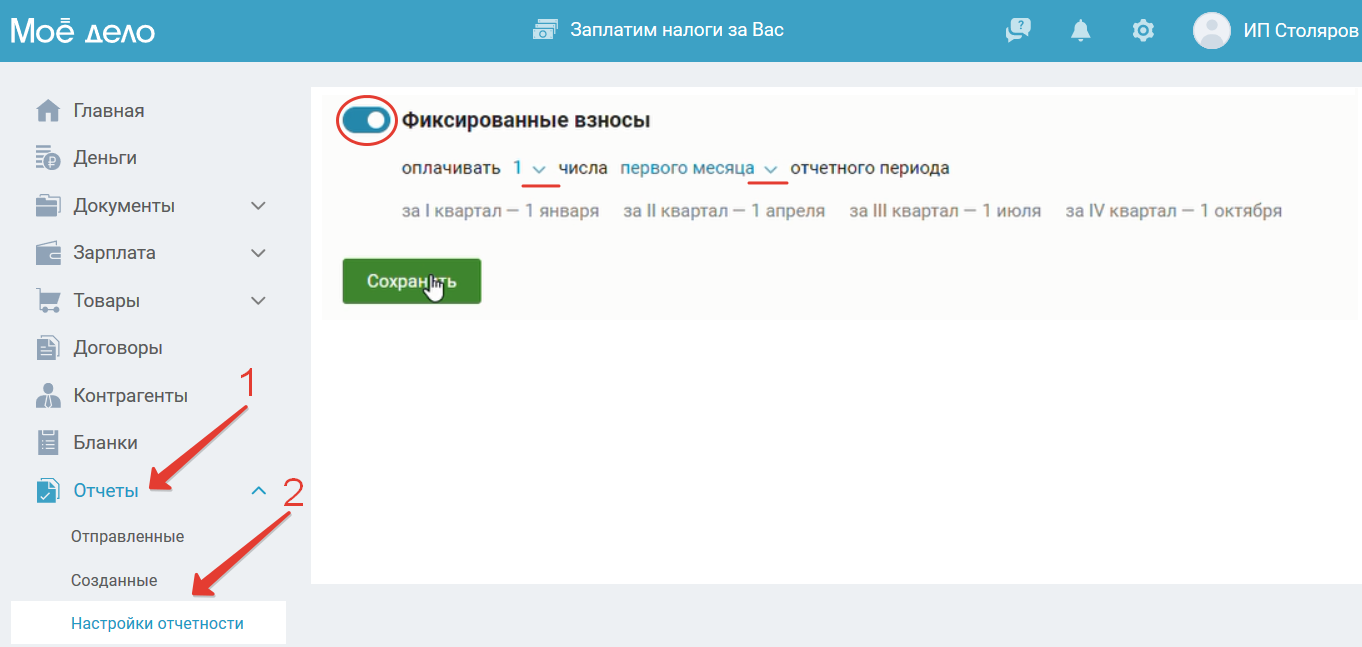Click the Документы menu label

(124, 206)
